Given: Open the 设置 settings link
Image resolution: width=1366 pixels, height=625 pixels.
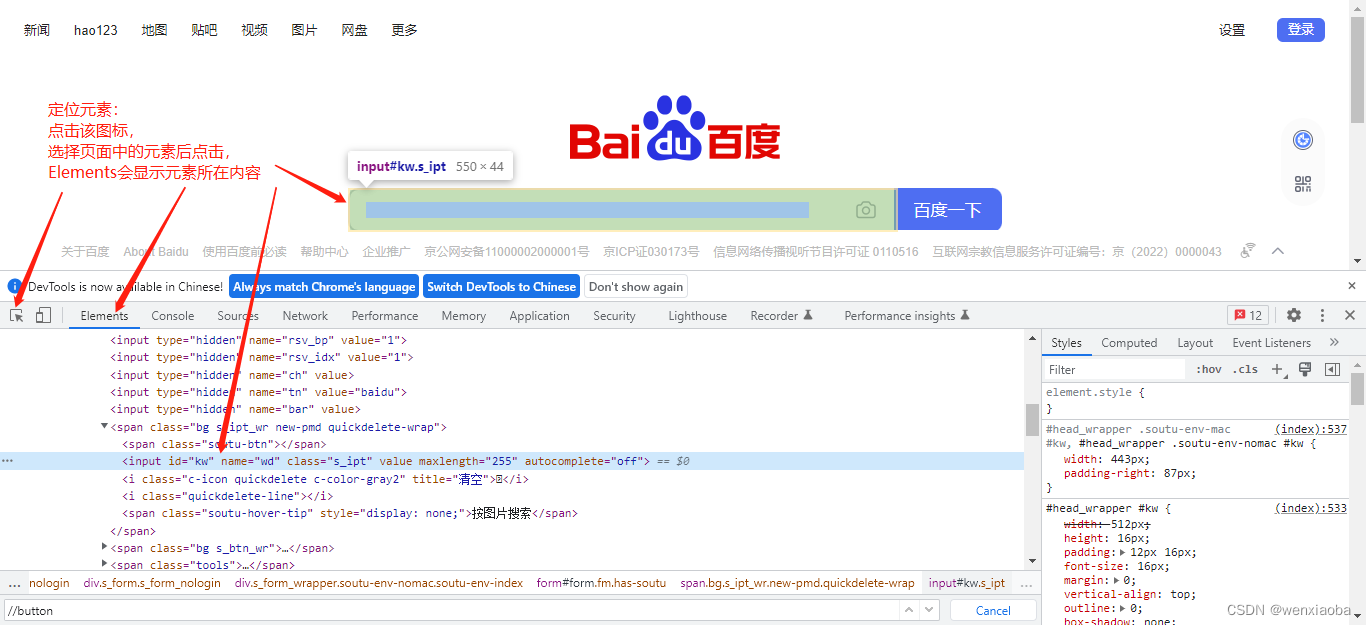Looking at the screenshot, I should [x=1232, y=30].
